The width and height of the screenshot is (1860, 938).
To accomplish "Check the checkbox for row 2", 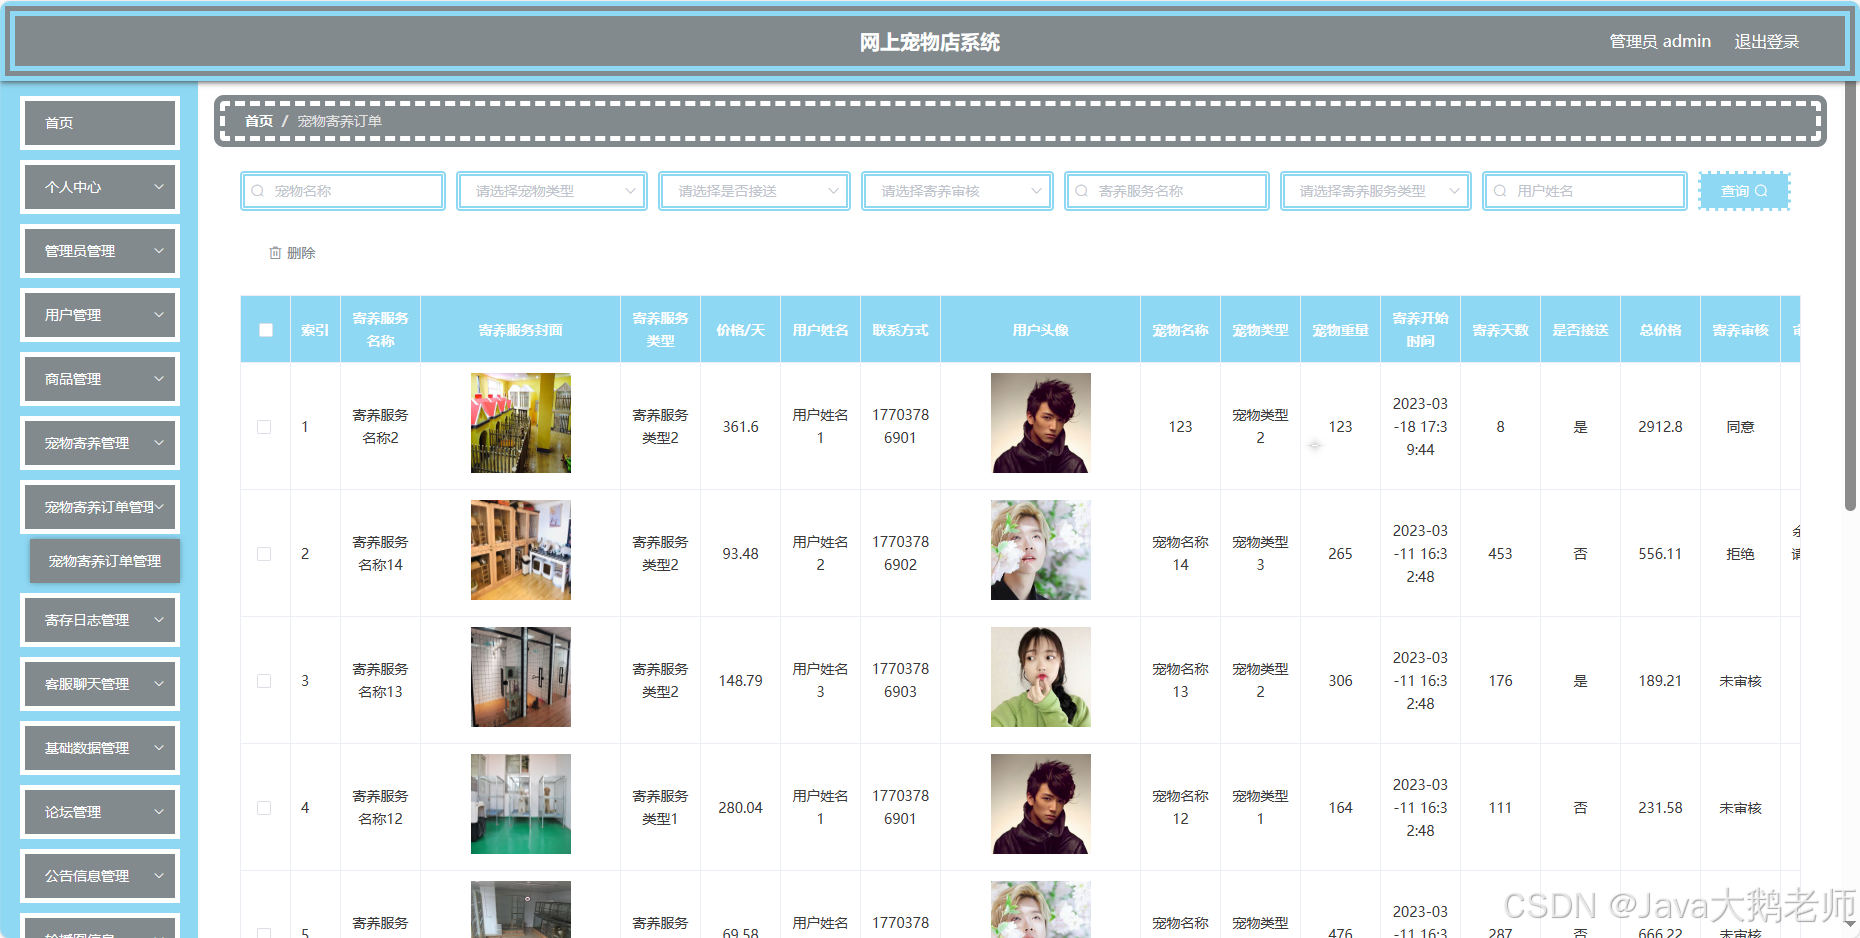I will (264, 554).
